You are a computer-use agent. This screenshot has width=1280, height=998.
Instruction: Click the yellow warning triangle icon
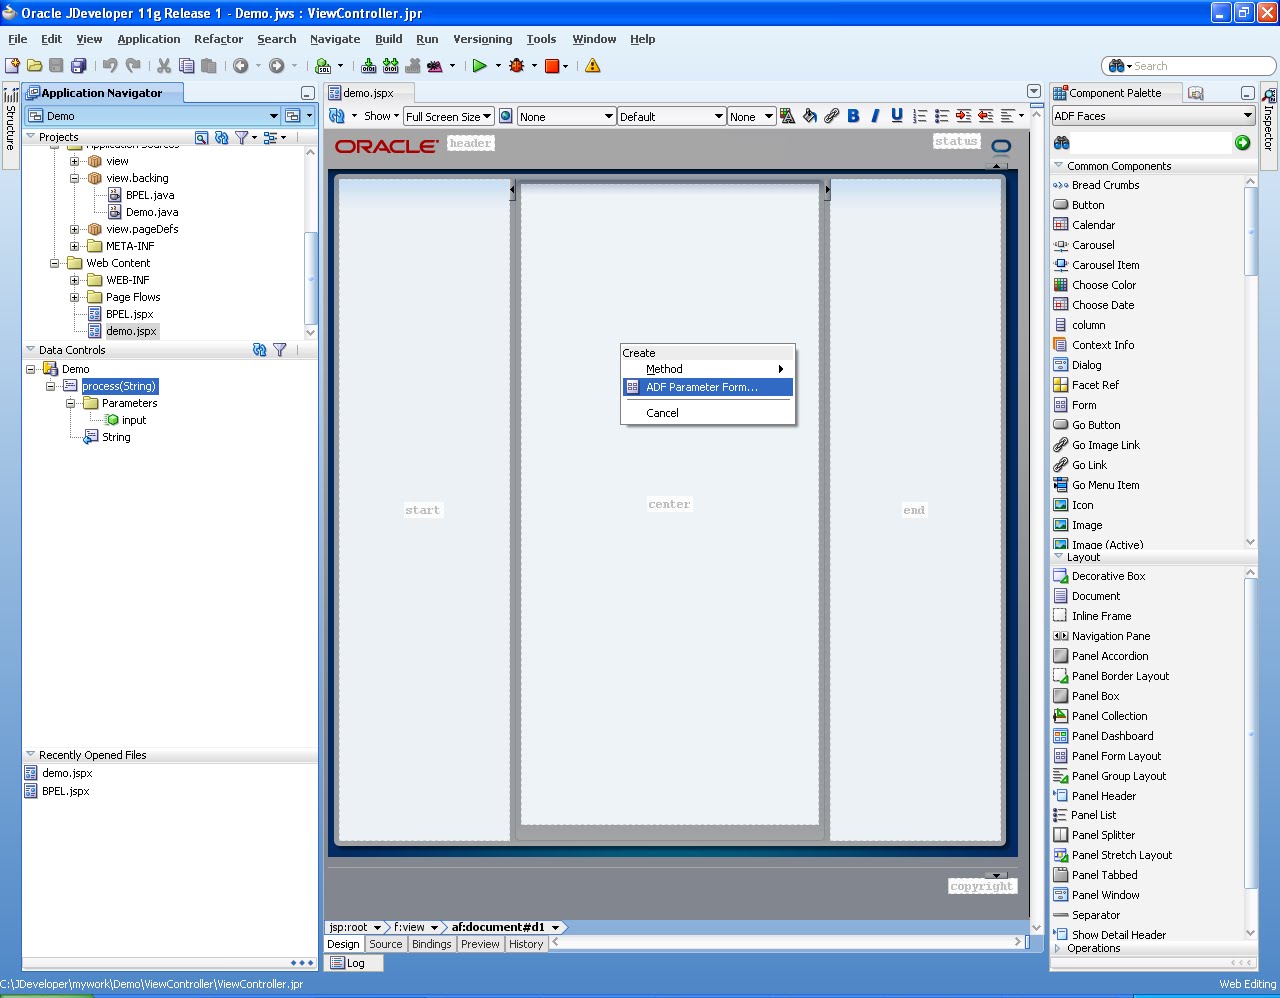coord(593,66)
